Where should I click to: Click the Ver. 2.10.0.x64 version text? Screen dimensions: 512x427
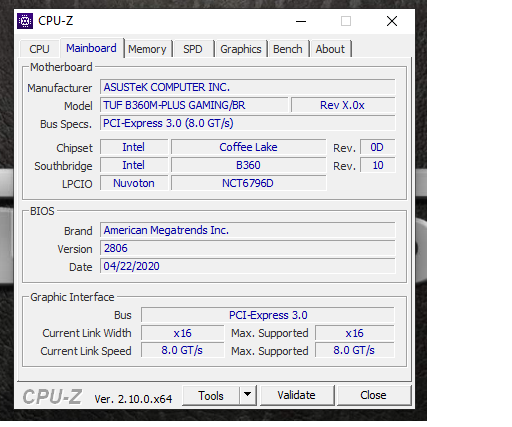[x=133, y=399]
